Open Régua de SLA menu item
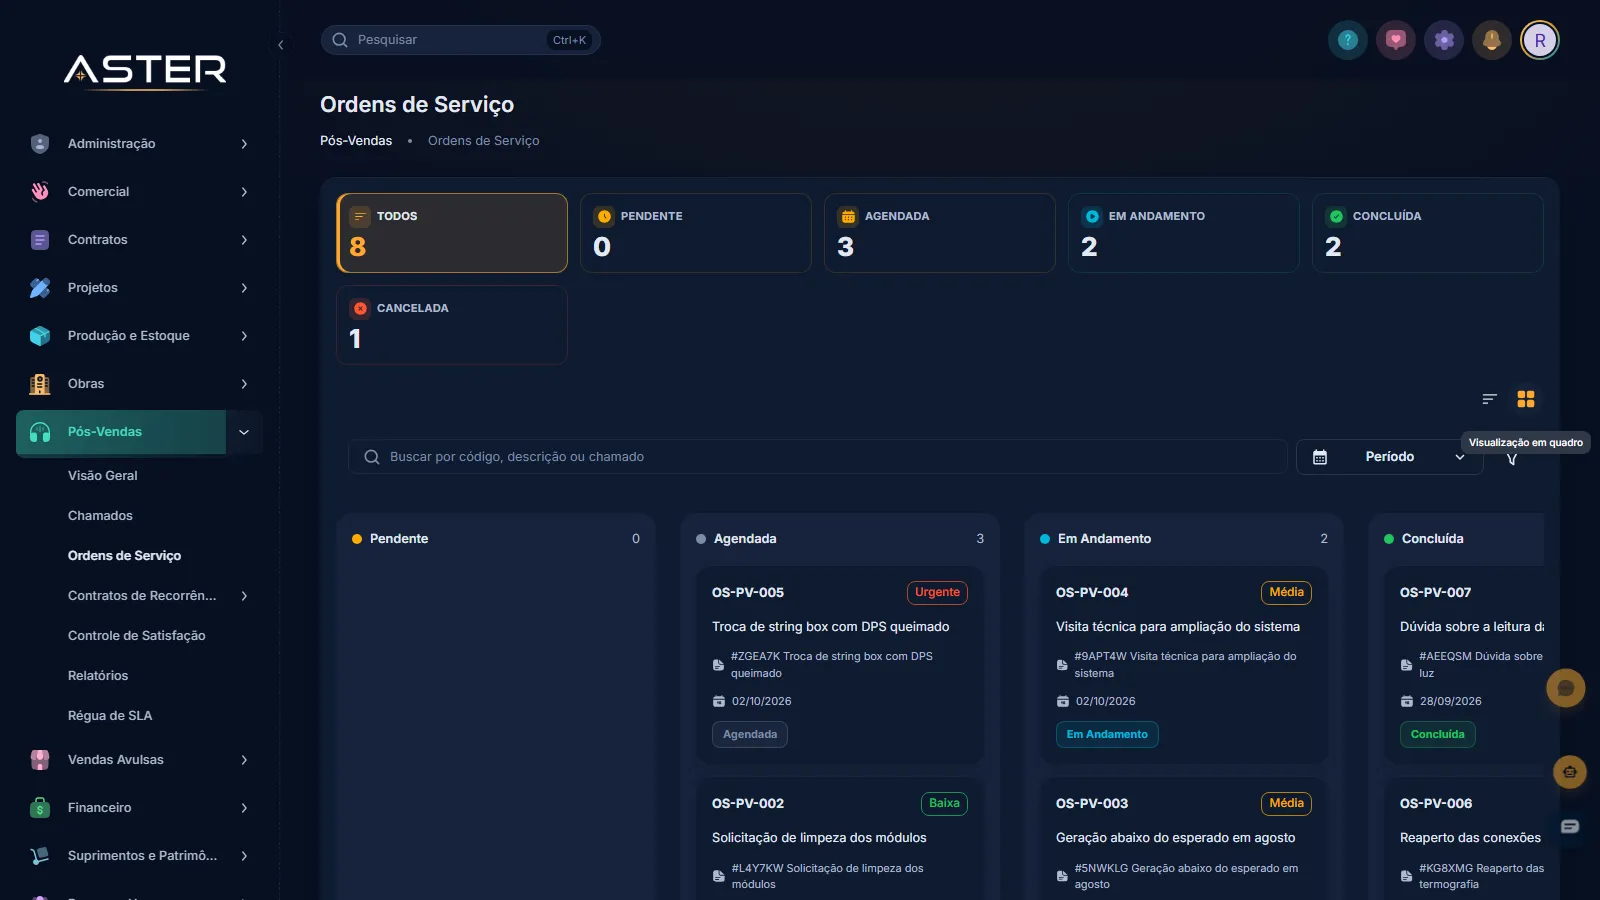Viewport: 1600px width, 900px height. tap(110, 716)
